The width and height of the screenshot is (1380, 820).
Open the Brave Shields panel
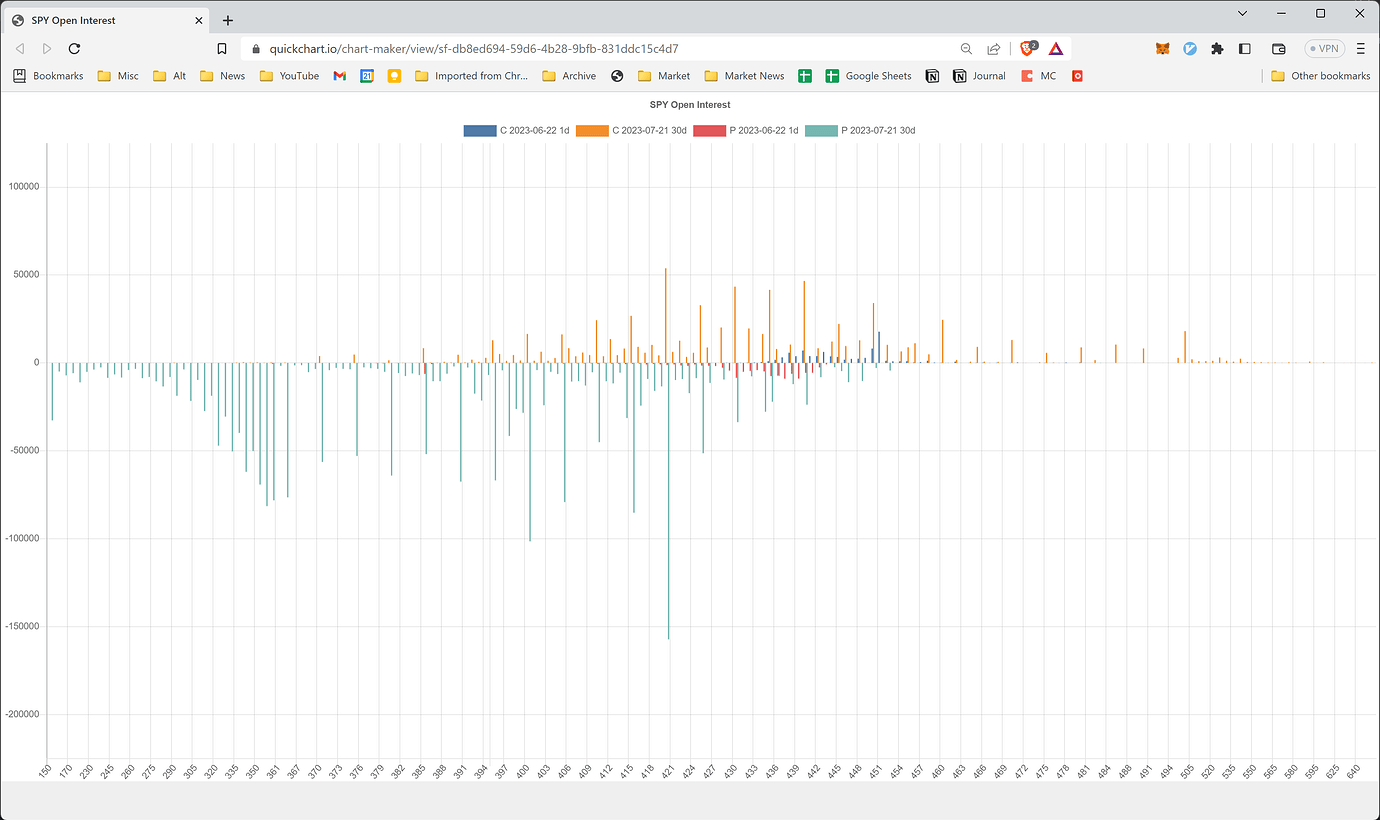pos(1028,47)
